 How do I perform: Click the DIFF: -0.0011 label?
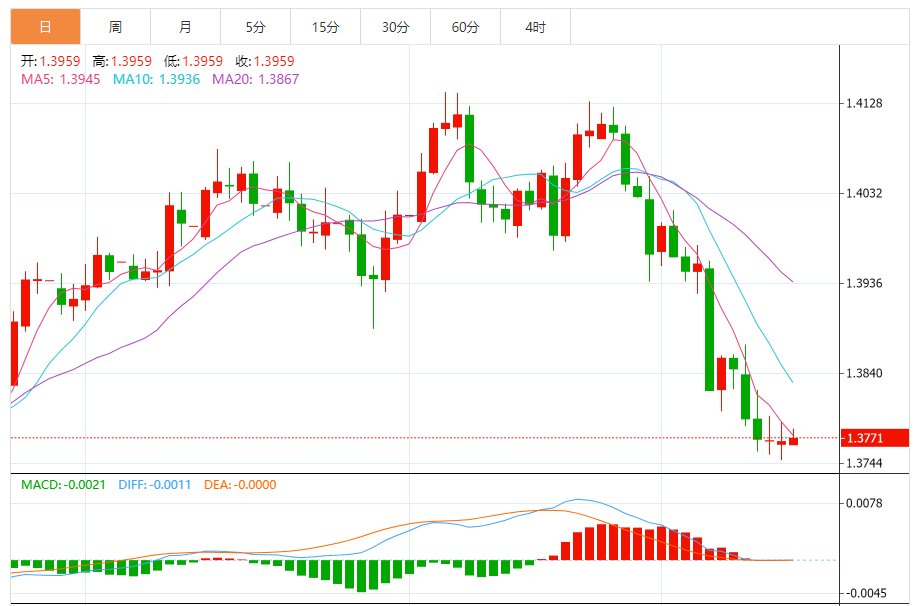[155, 485]
